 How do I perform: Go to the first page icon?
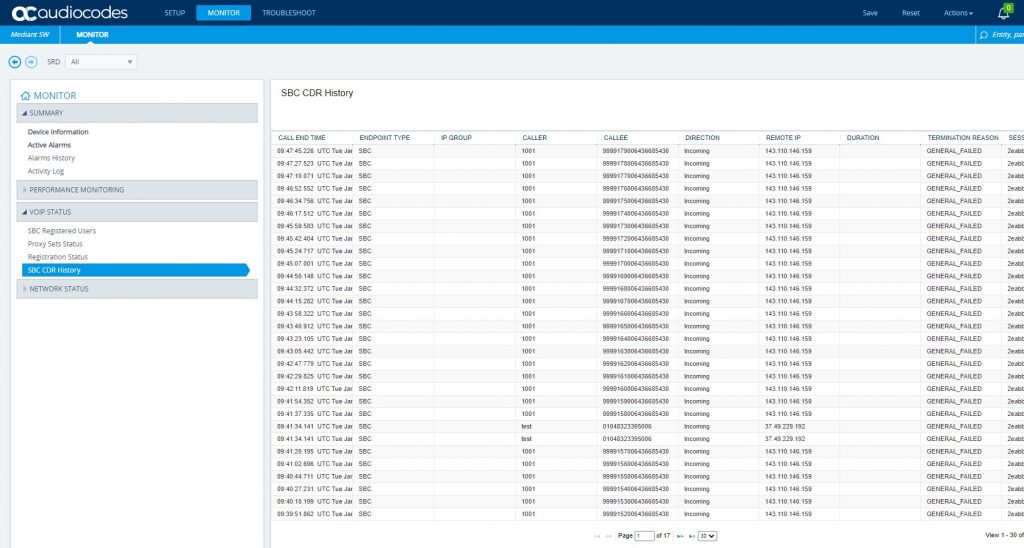(597, 536)
